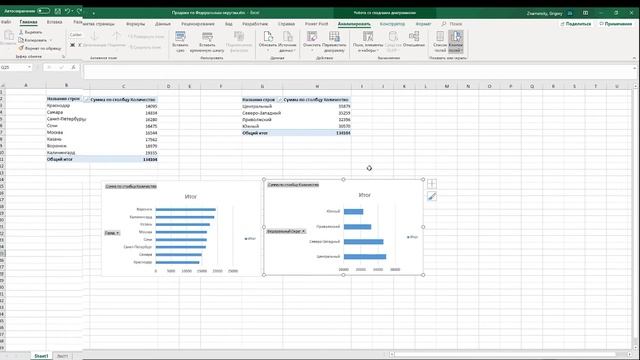Click the values field button on city chart
Image resolution: width=640 pixels, height=360 pixels.
[x=131, y=186]
